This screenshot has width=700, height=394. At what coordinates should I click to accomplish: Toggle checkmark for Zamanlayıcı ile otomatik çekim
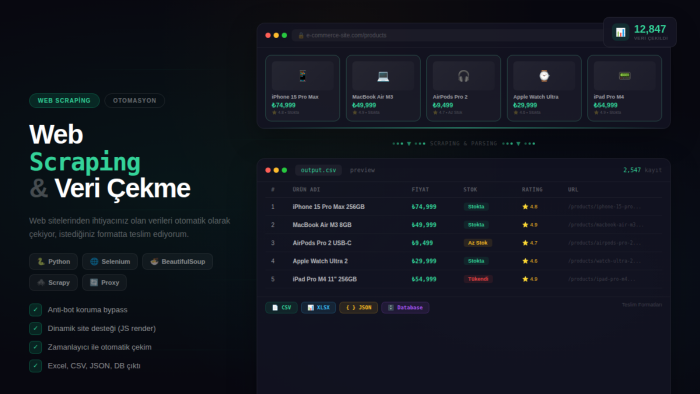(35, 347)
